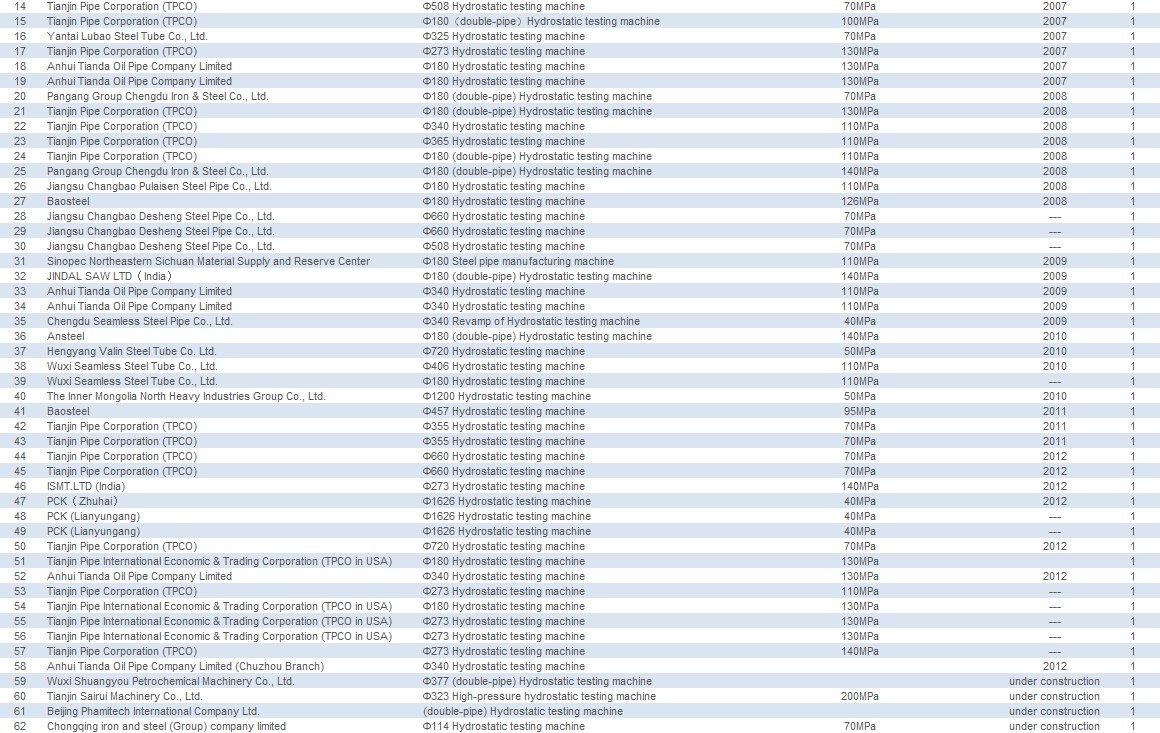Click 140MPa in the JINDAL SAW row
Image resolution: width=1160 pixels, height=733 pixels.
click(860, 276)
